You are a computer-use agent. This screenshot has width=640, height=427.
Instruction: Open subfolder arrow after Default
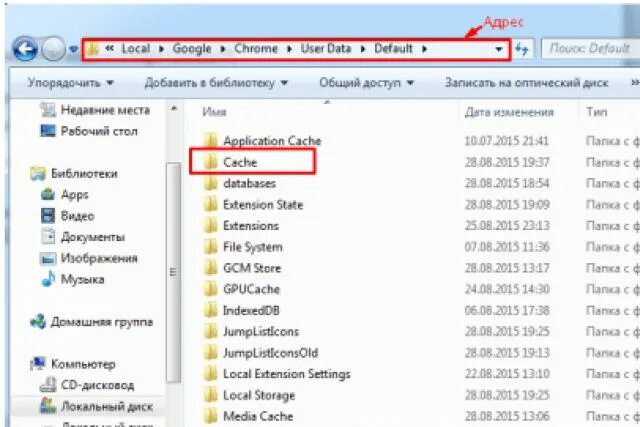tap(424, 49)
